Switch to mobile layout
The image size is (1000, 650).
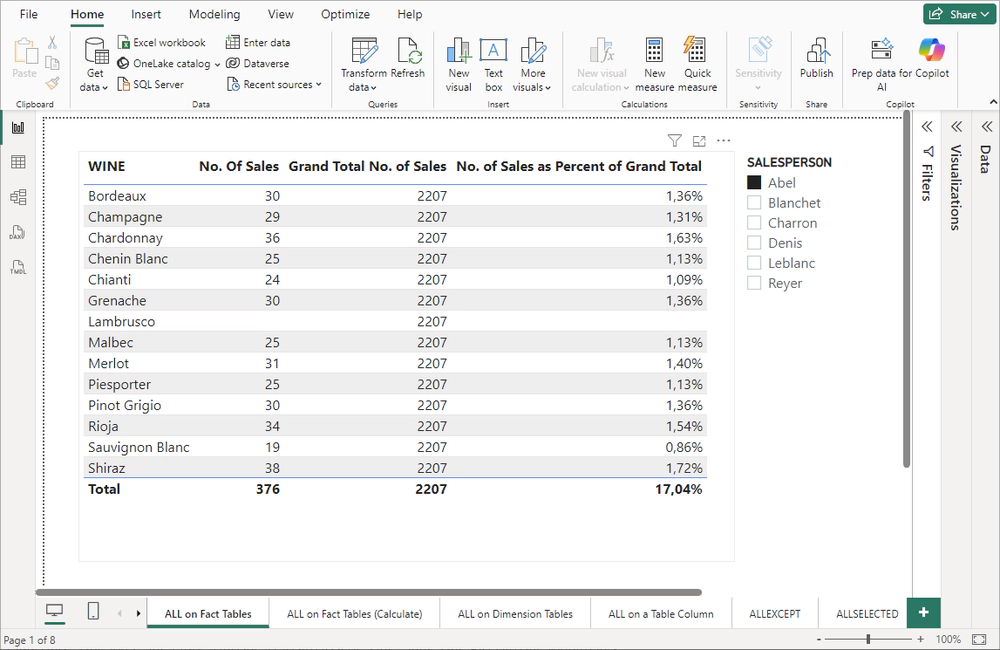(x=93, y=612)
